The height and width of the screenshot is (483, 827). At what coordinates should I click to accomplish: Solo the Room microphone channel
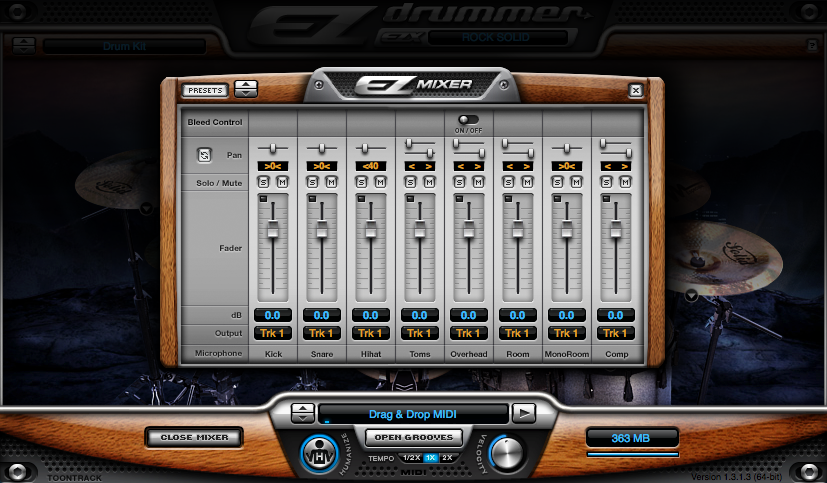(x=509, y=182)
